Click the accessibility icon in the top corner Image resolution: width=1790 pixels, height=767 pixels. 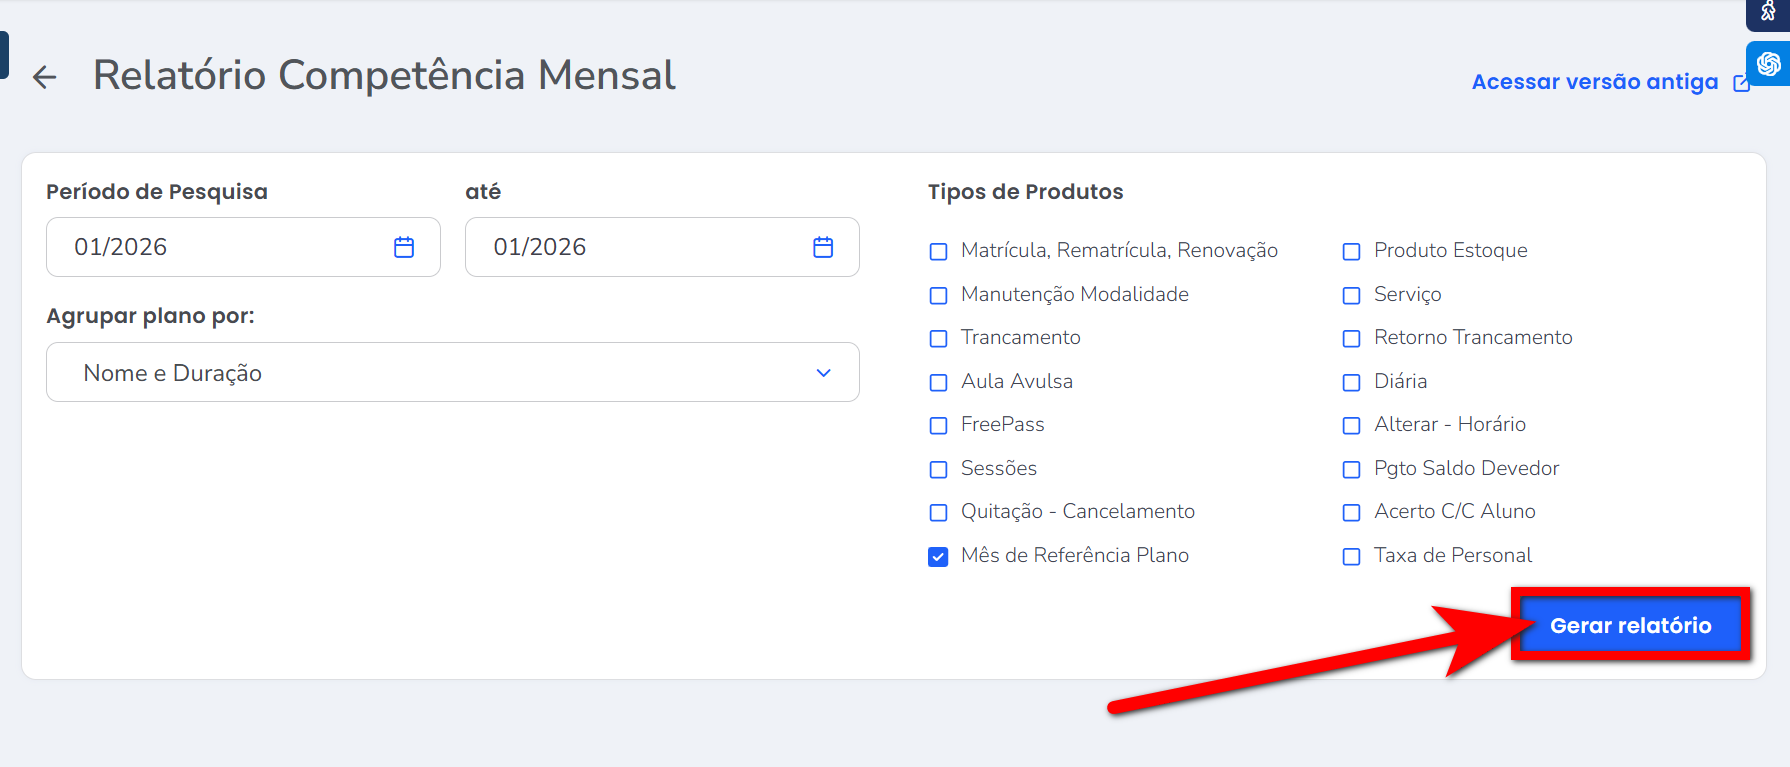click(x=1768, y=12)
